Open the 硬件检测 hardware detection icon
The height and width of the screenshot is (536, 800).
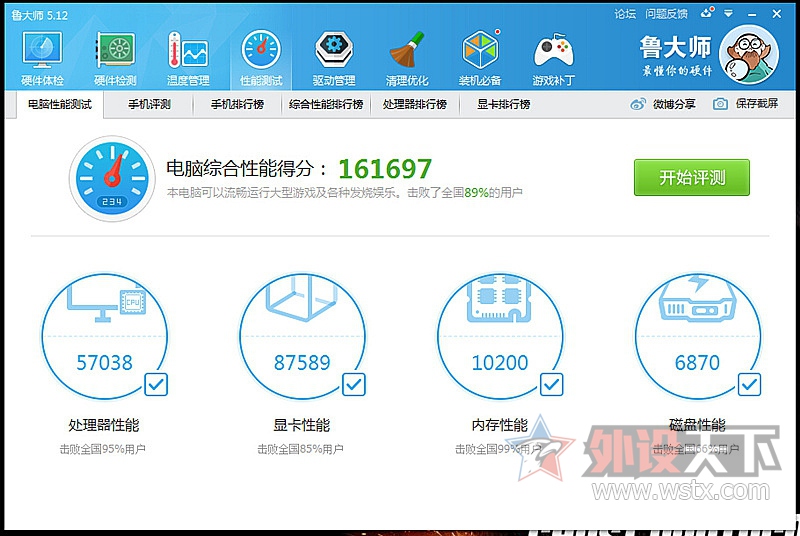click(115, 49)
